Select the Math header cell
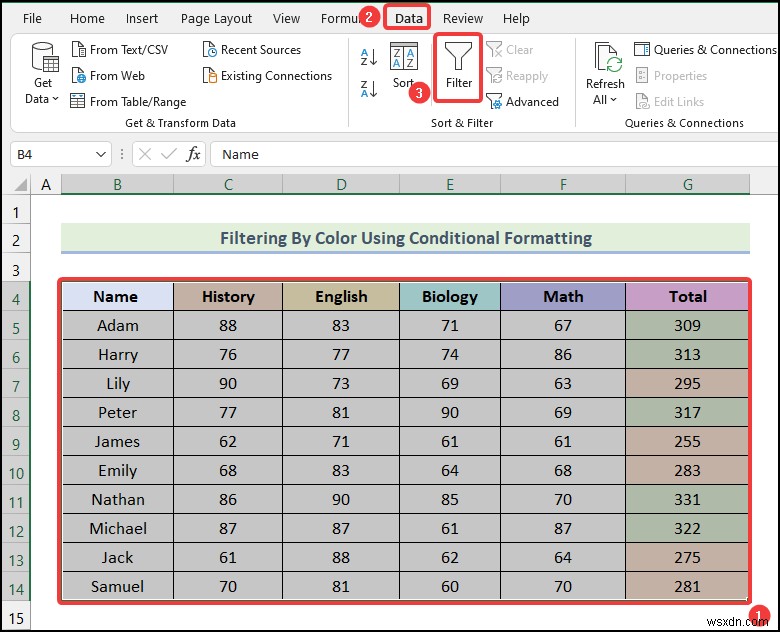Screen dimensions: 780x632 563,297
